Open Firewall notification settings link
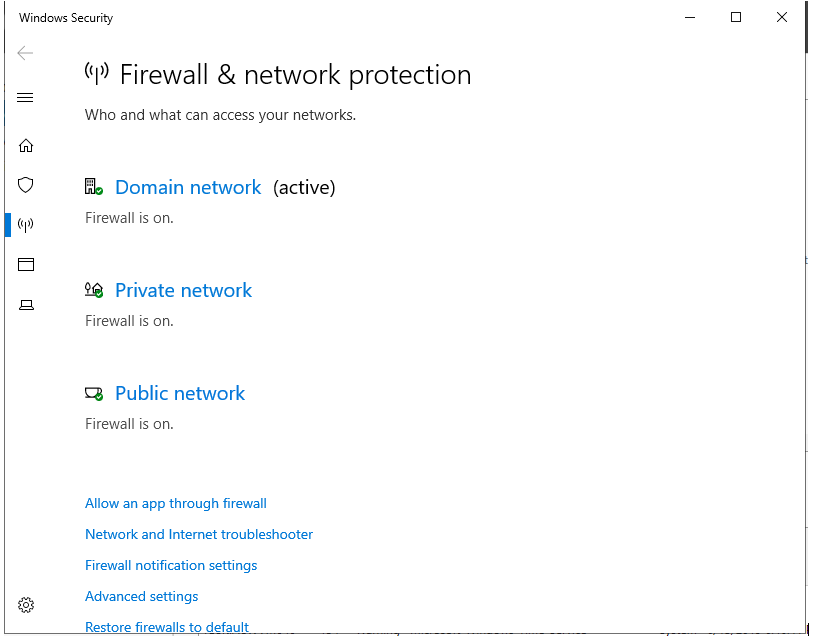This screenshot has width=813, height=636. [x=171, y=566]
